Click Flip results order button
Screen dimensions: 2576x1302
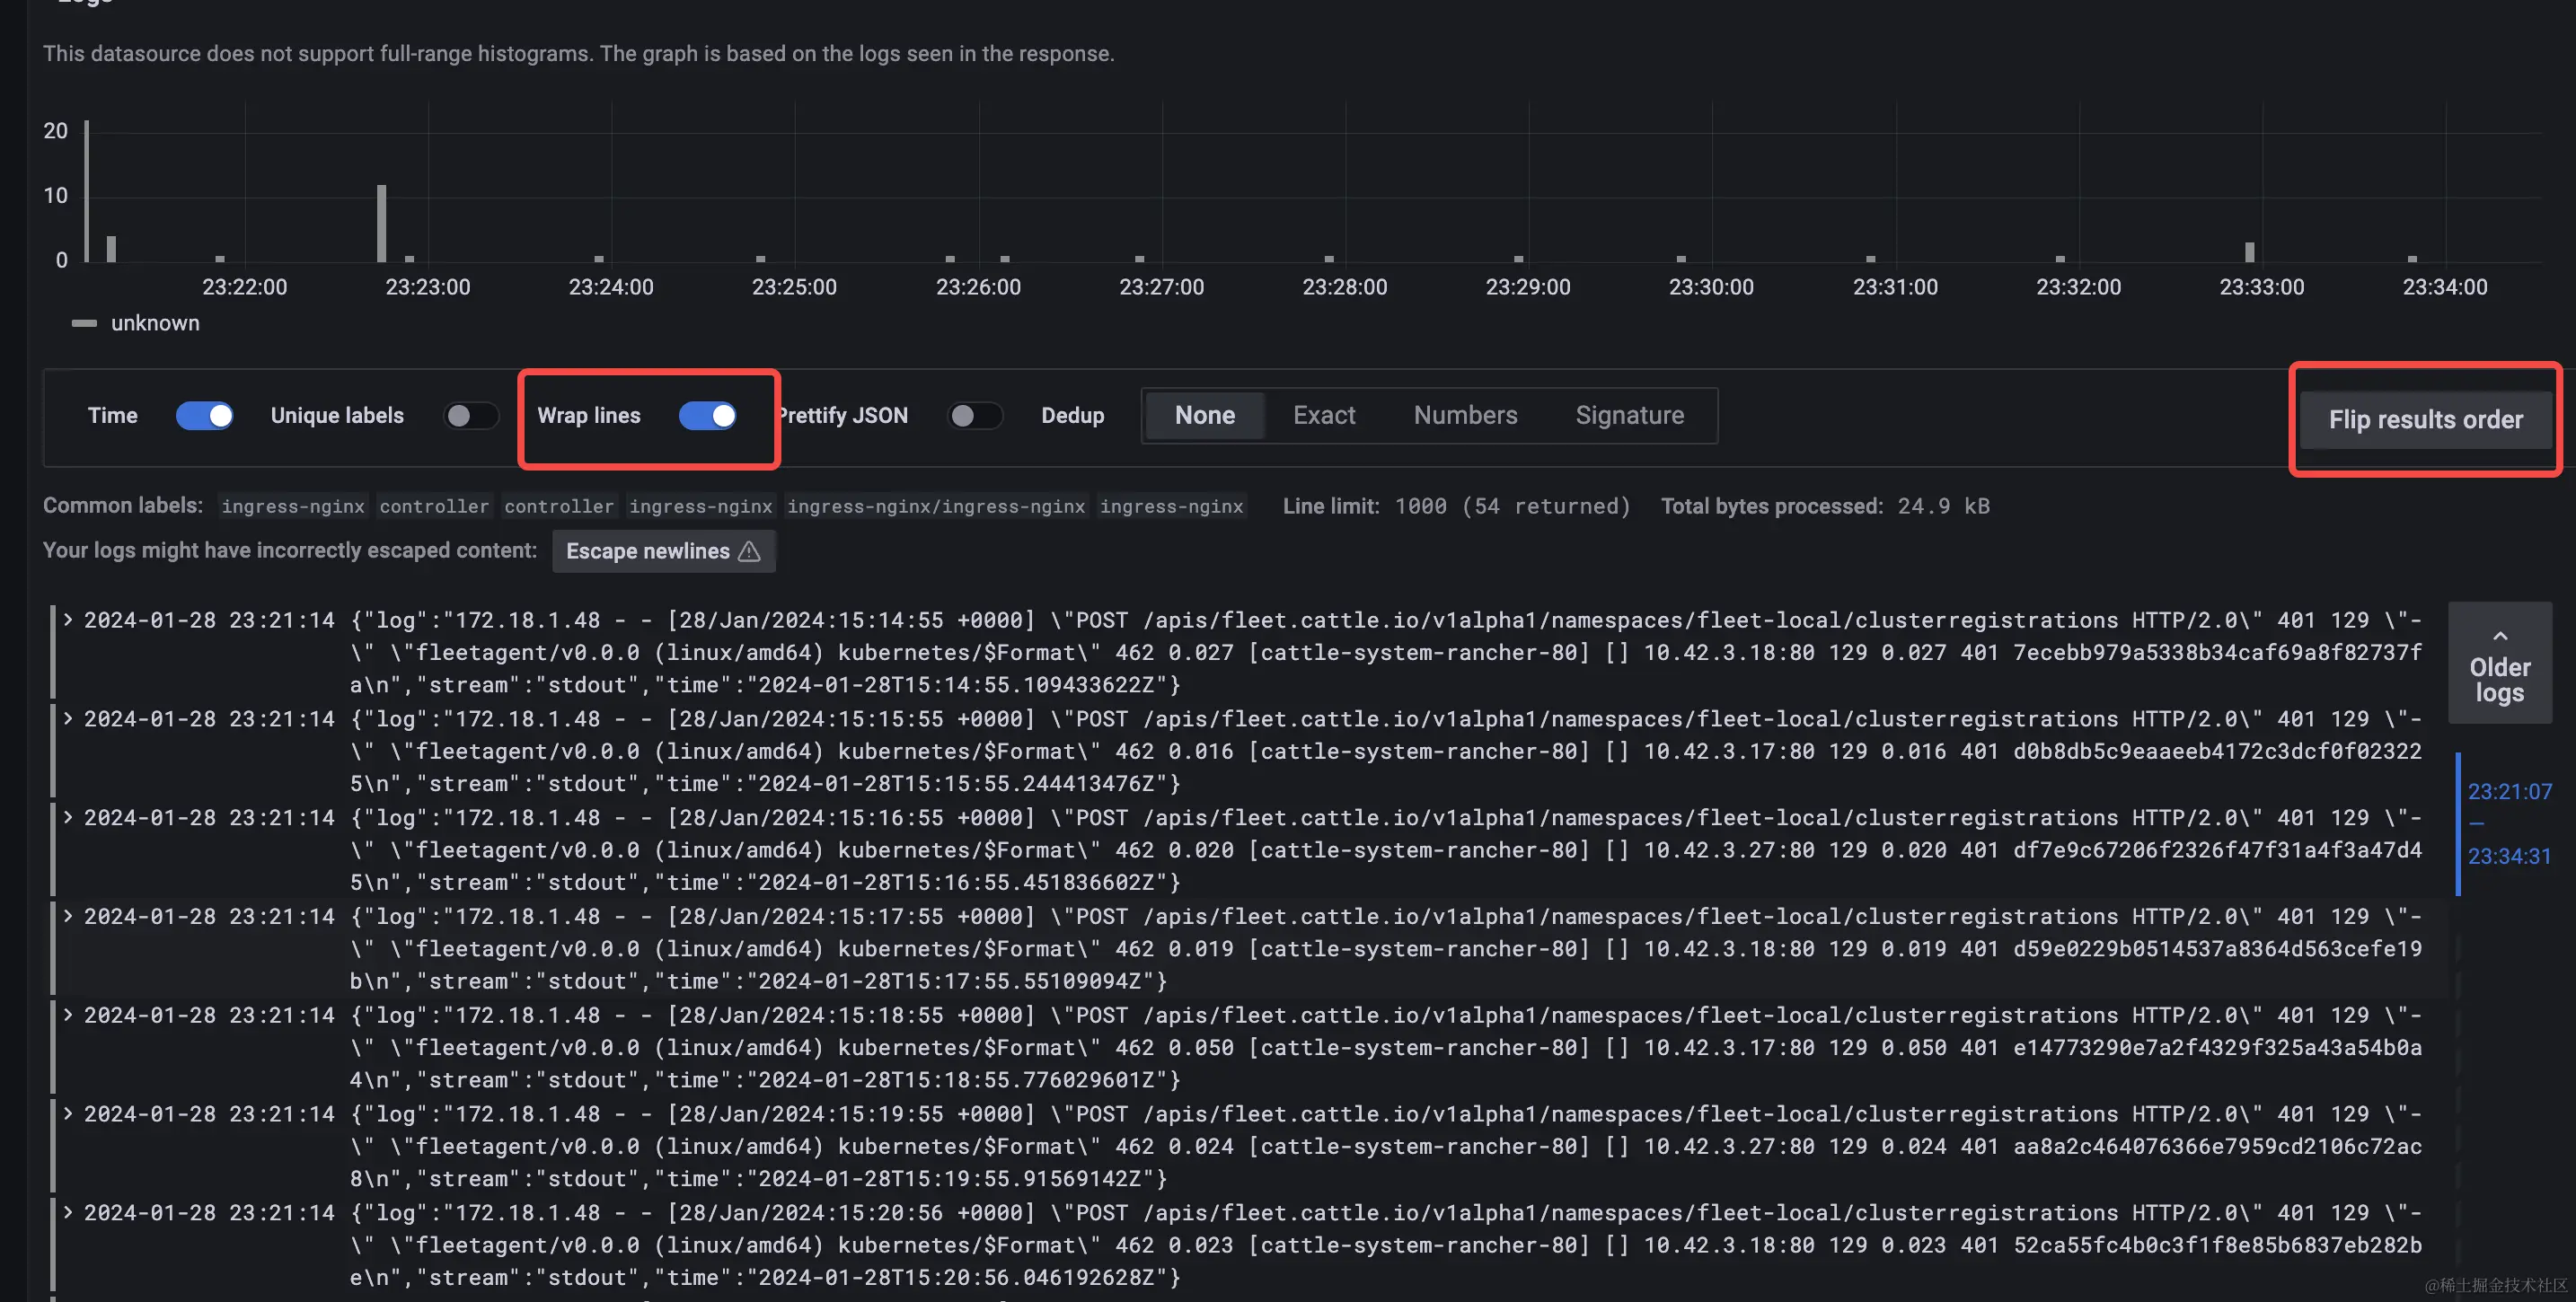2425,419
